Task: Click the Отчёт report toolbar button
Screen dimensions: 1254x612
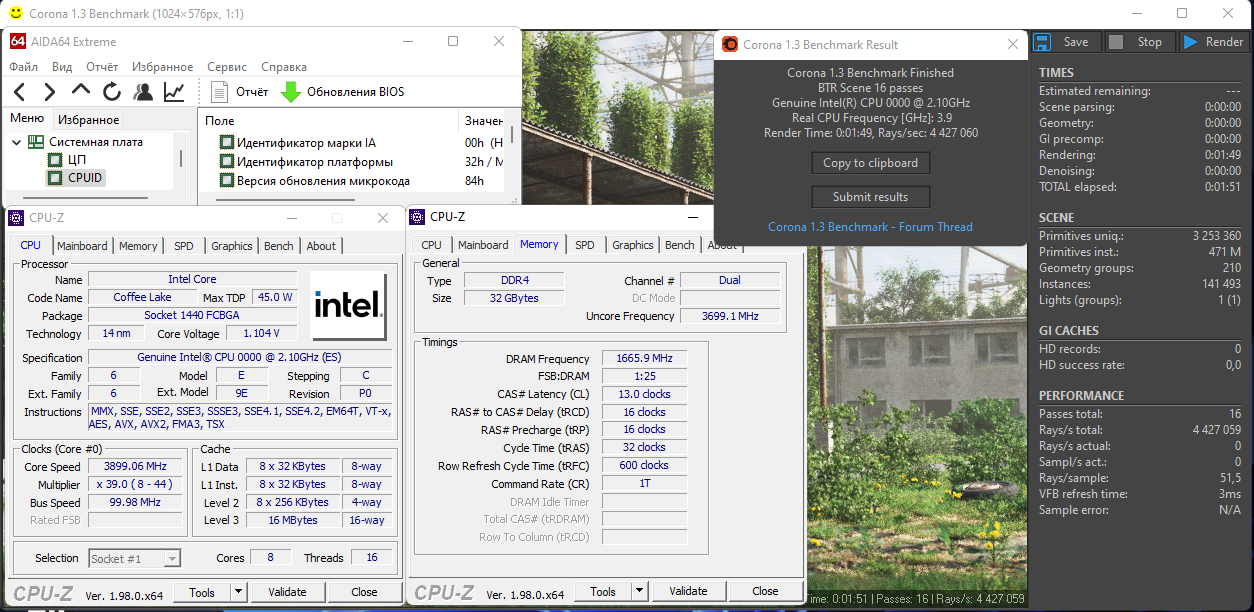Action: pos(240,92)
